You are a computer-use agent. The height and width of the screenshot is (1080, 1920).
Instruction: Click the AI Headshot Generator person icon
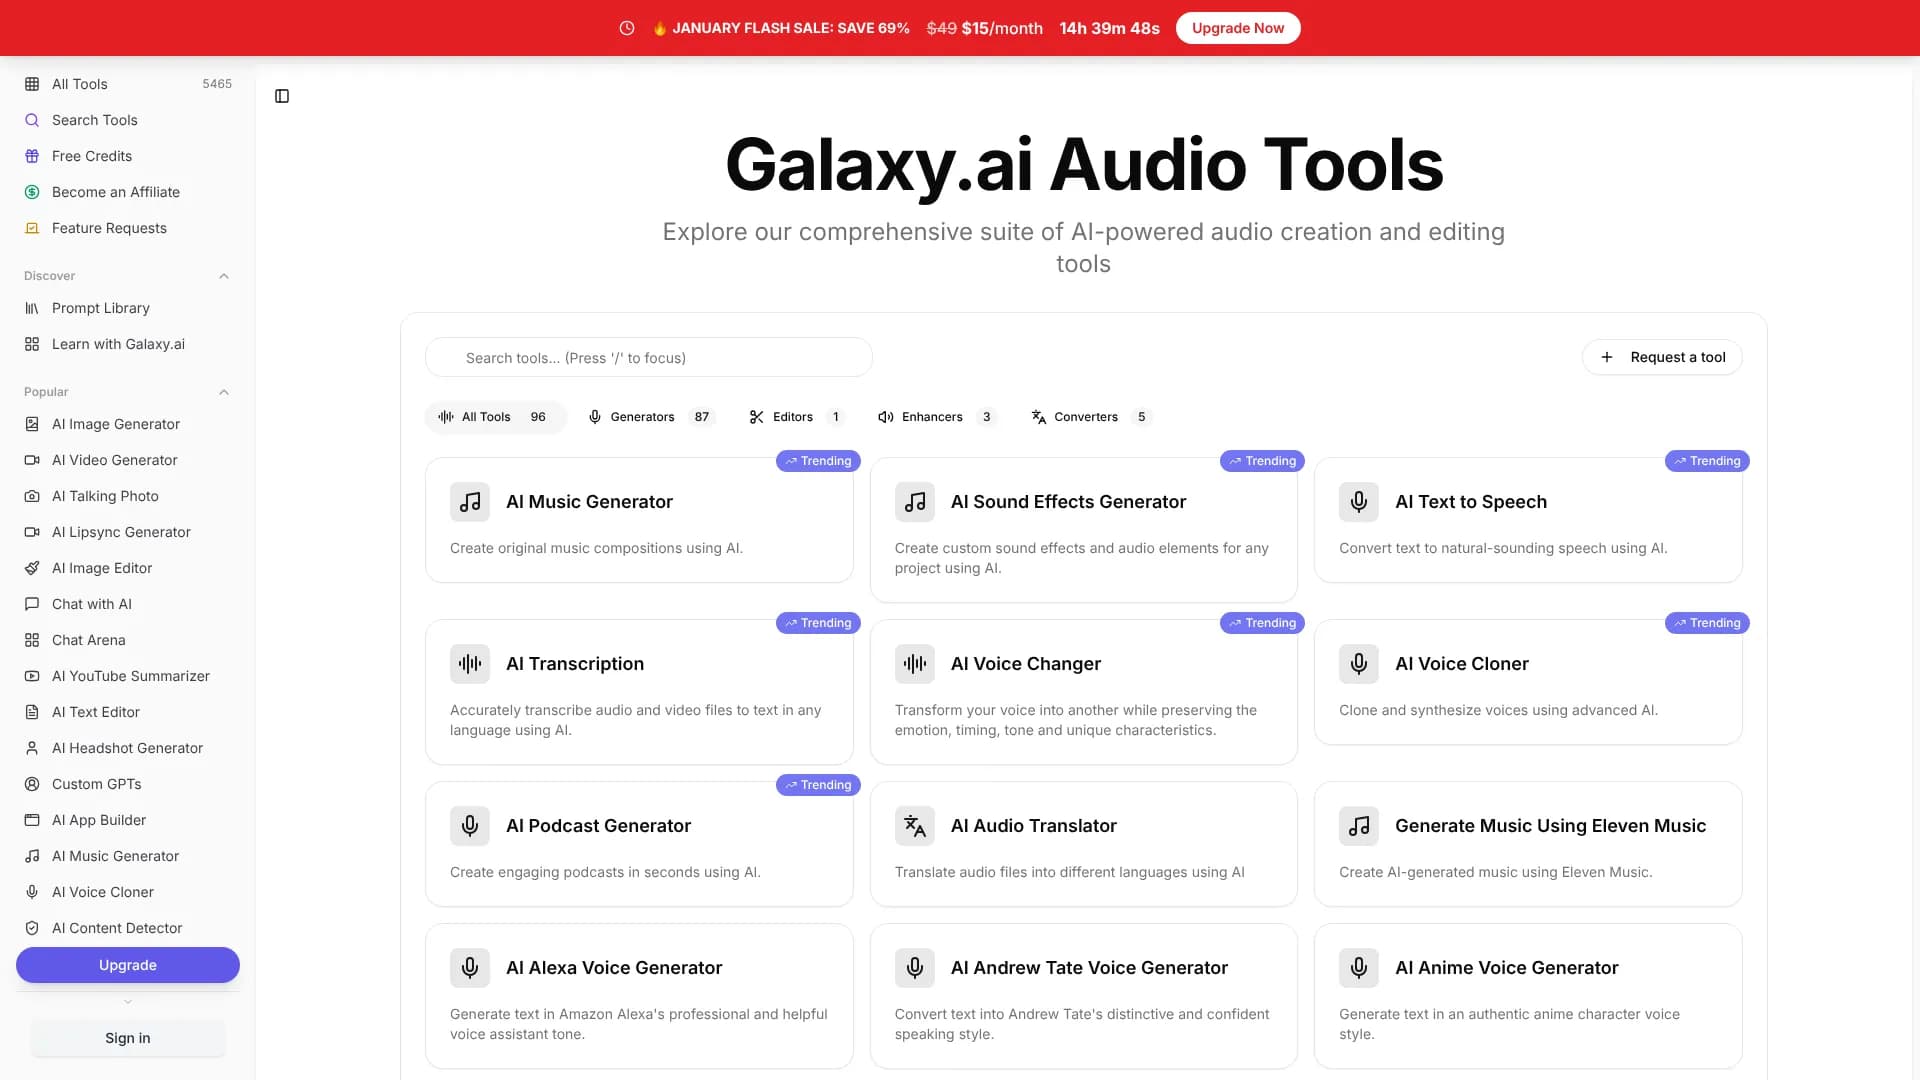click(32, 748)
